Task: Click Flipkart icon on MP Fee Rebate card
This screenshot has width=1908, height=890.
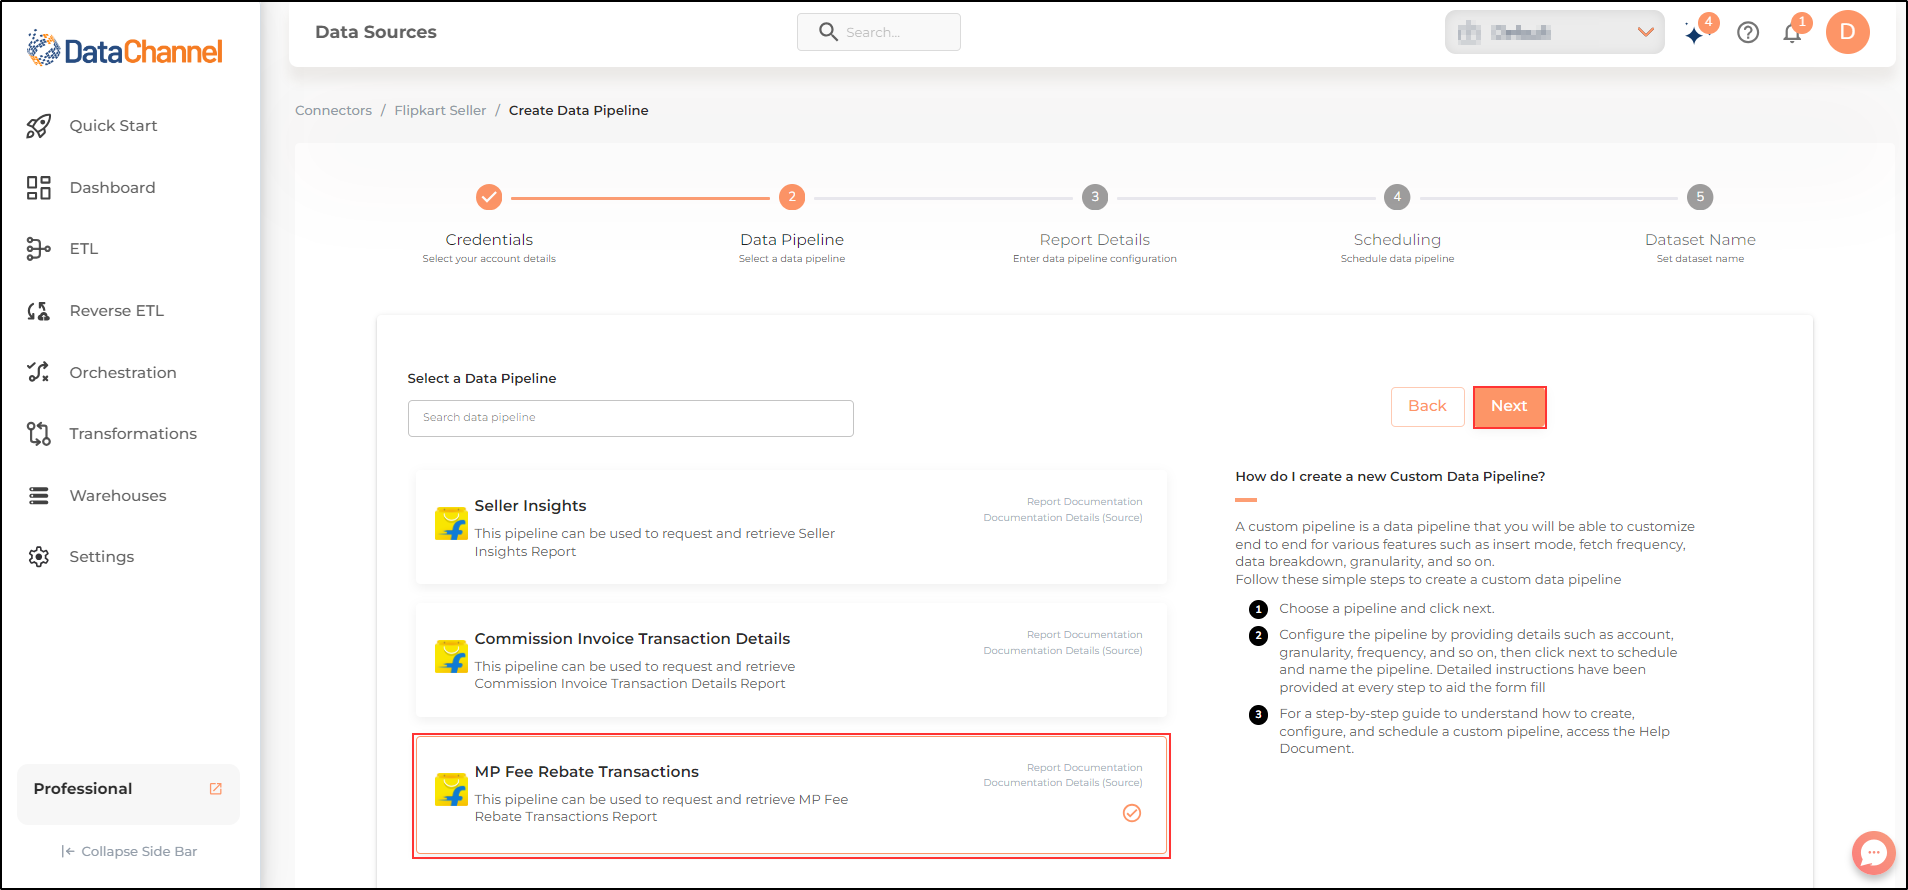Action: point(451,789)
